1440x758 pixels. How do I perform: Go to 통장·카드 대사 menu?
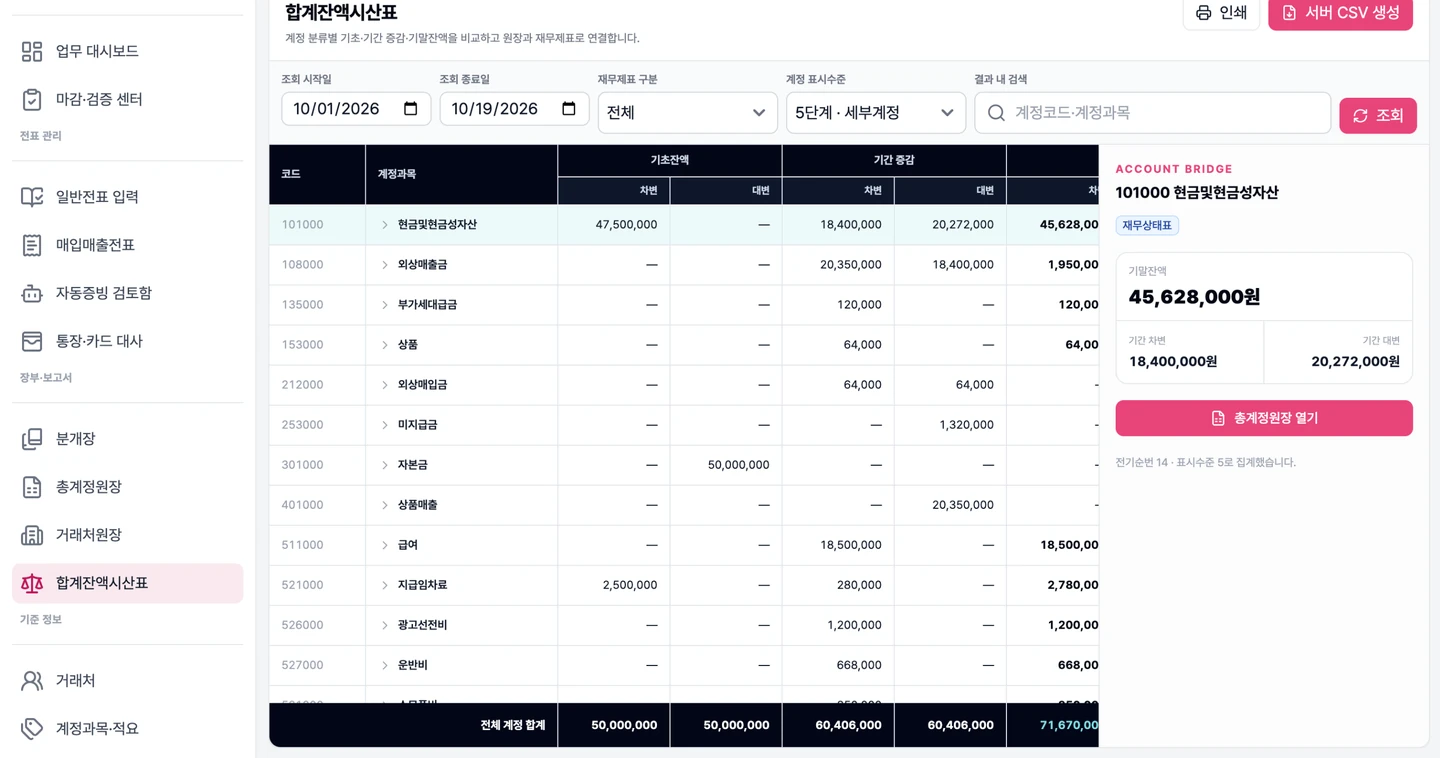tap(127, 341)
